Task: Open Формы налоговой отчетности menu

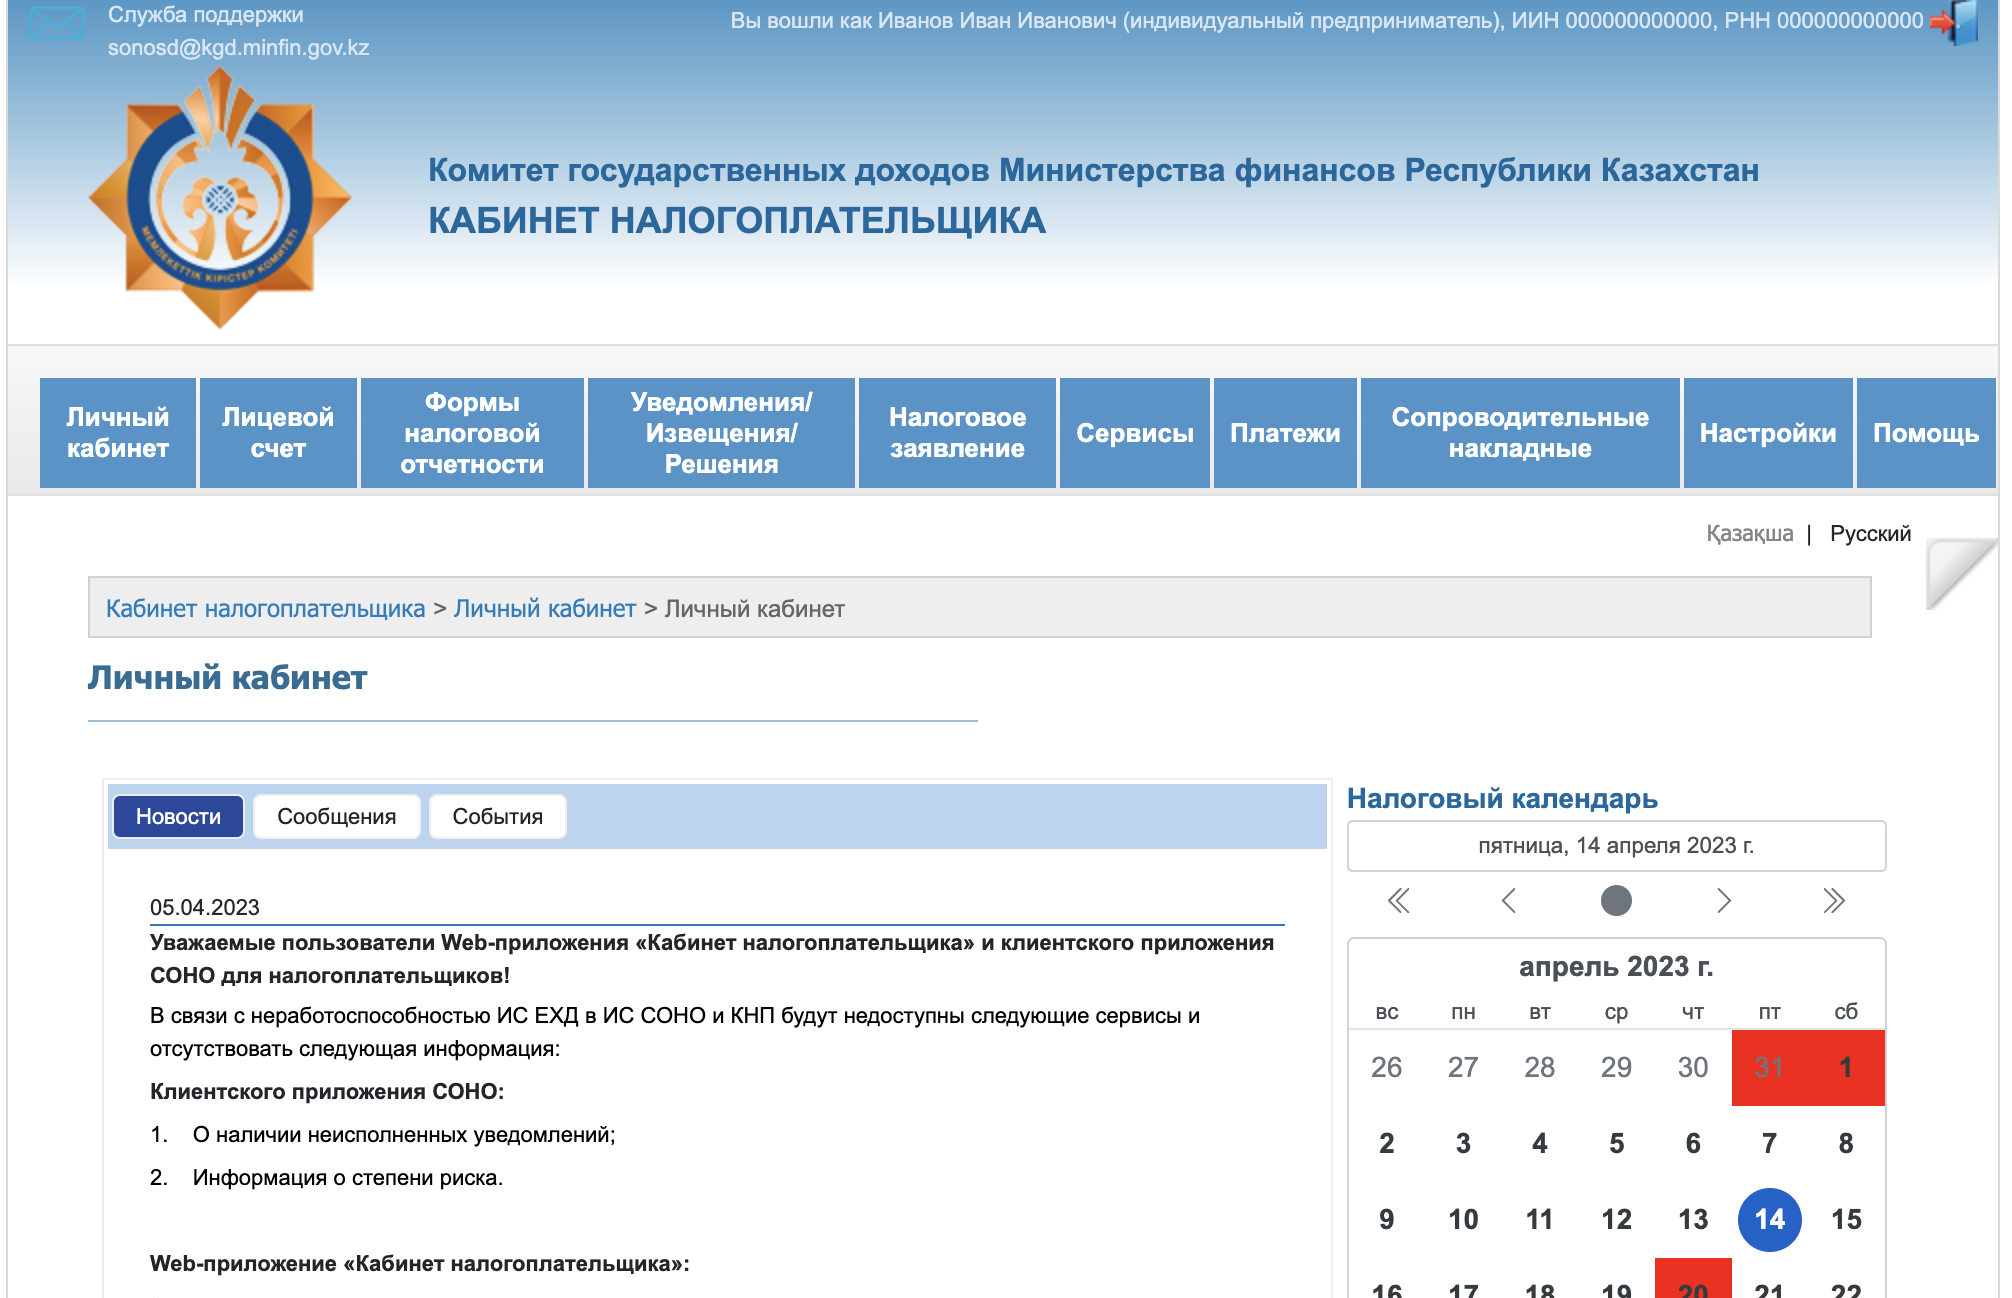Action: click(472, 433)
